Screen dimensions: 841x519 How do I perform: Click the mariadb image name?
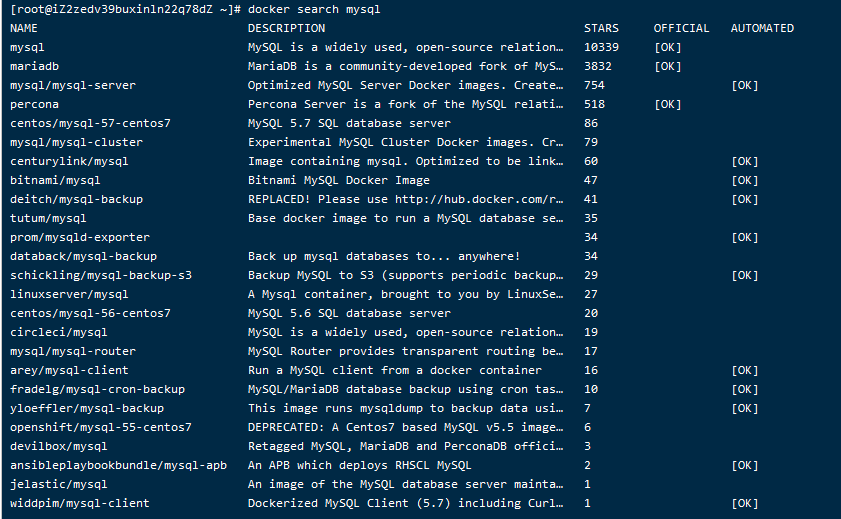tap(34, 66)
